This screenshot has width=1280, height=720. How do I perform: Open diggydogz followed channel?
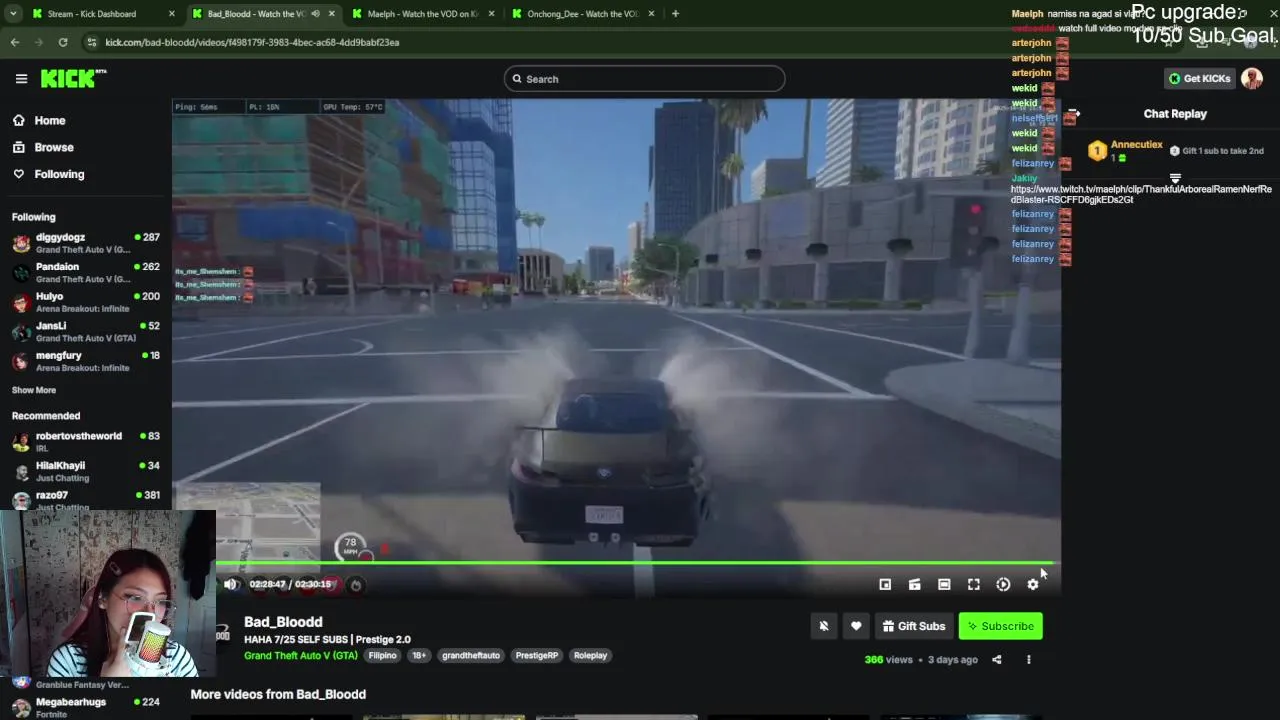point(86,243)
